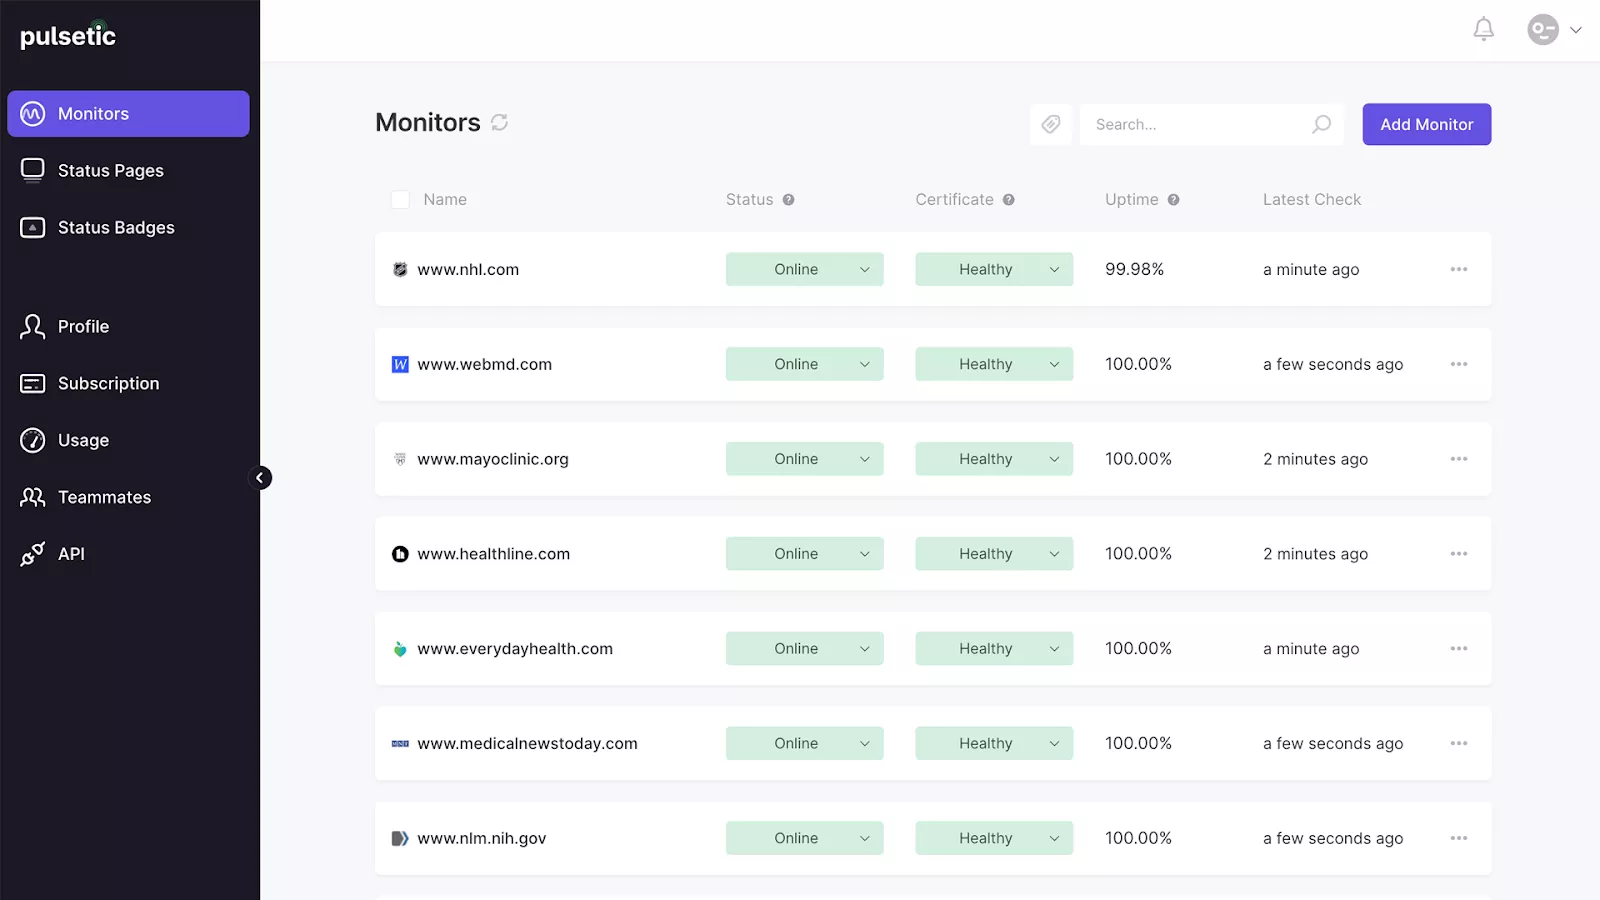Screen dimensions: 1600x900
Task: Open the API section in sidebar
Action: [x=71, y=554]
